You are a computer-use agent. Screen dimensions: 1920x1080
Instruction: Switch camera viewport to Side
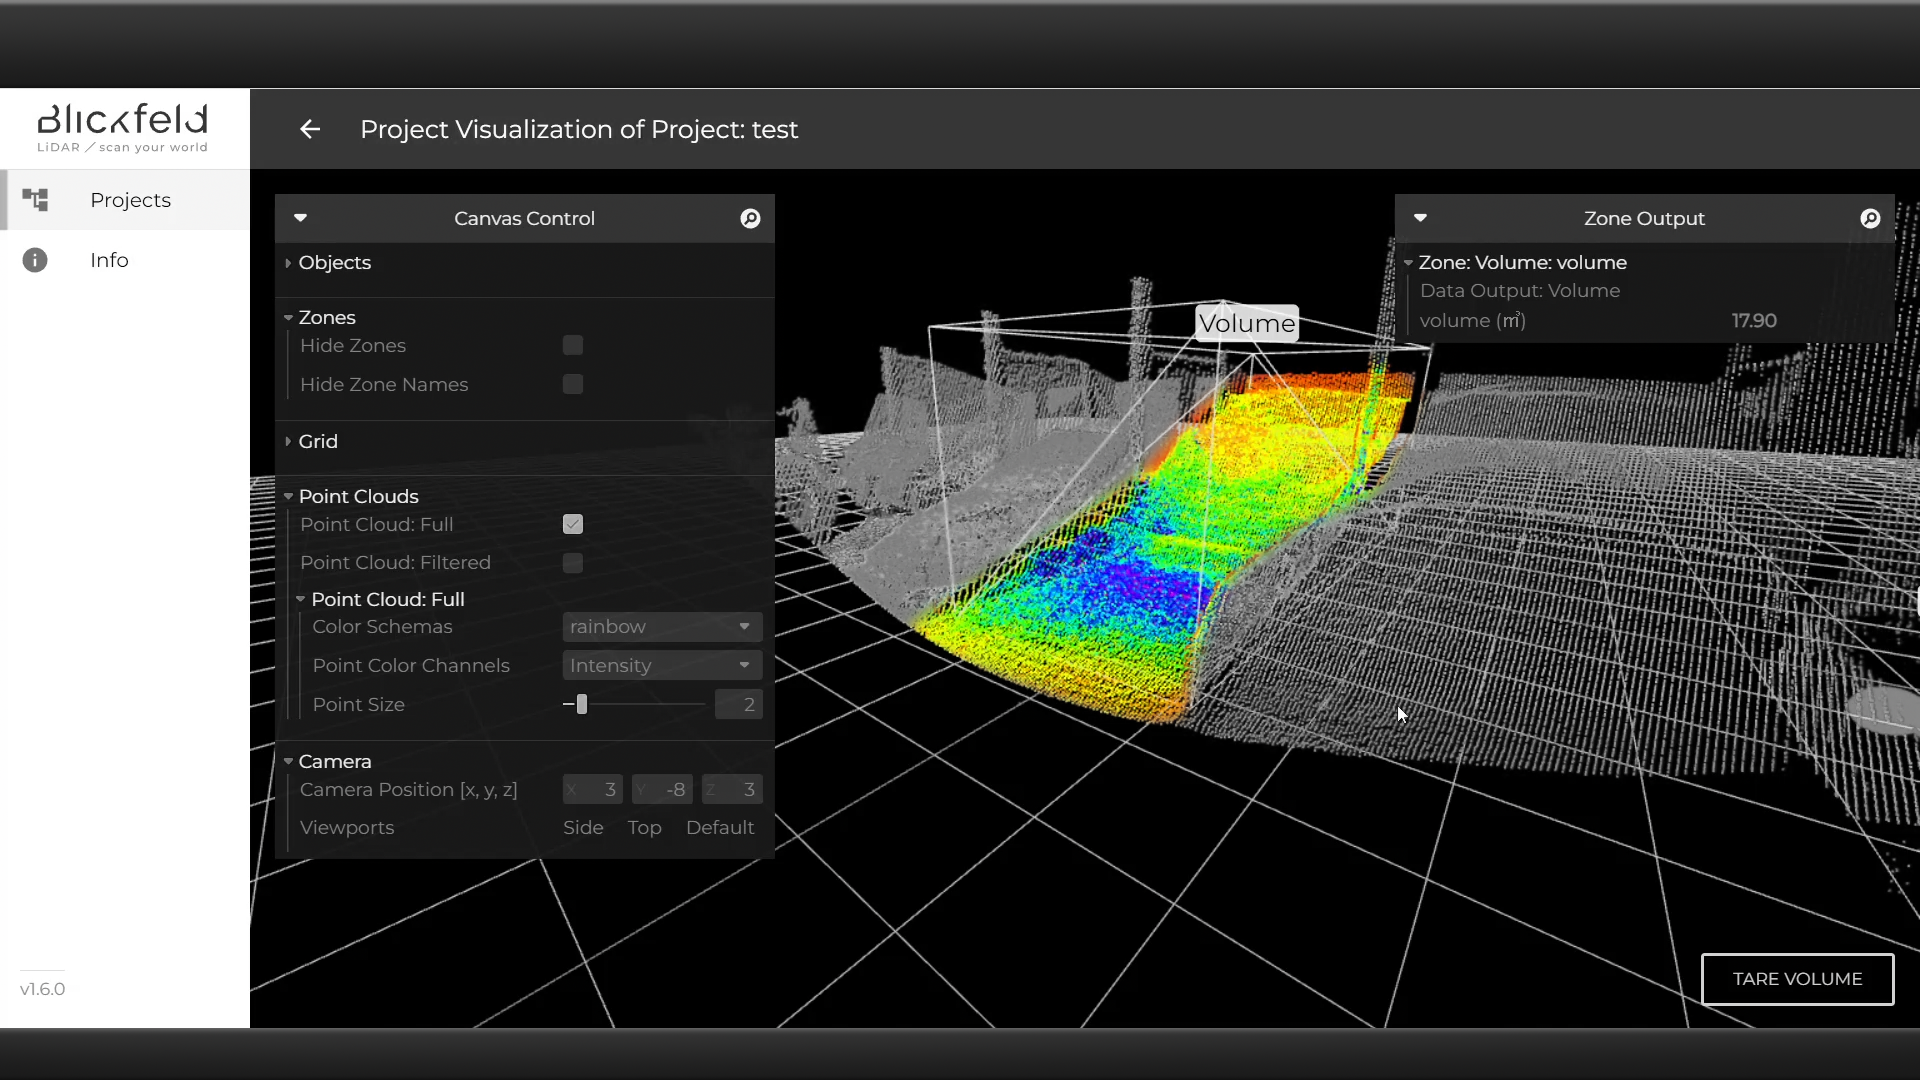tap(583, 827)
